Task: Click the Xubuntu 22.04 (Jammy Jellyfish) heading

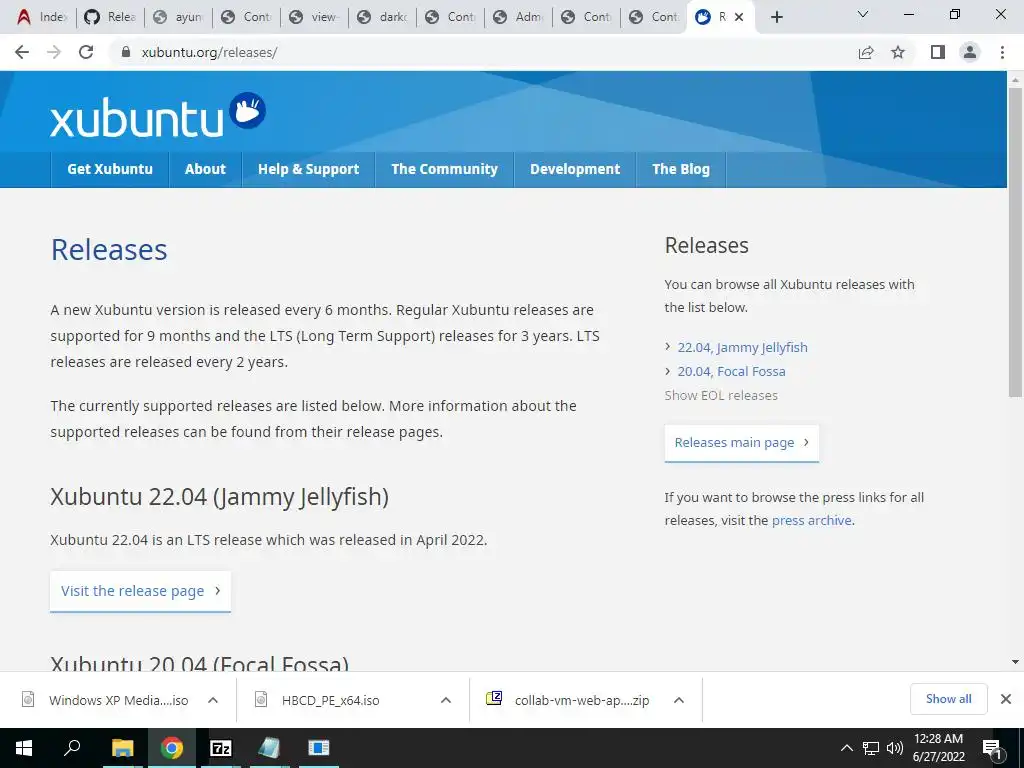Action: pyautogui.click(x=219, y=497)
